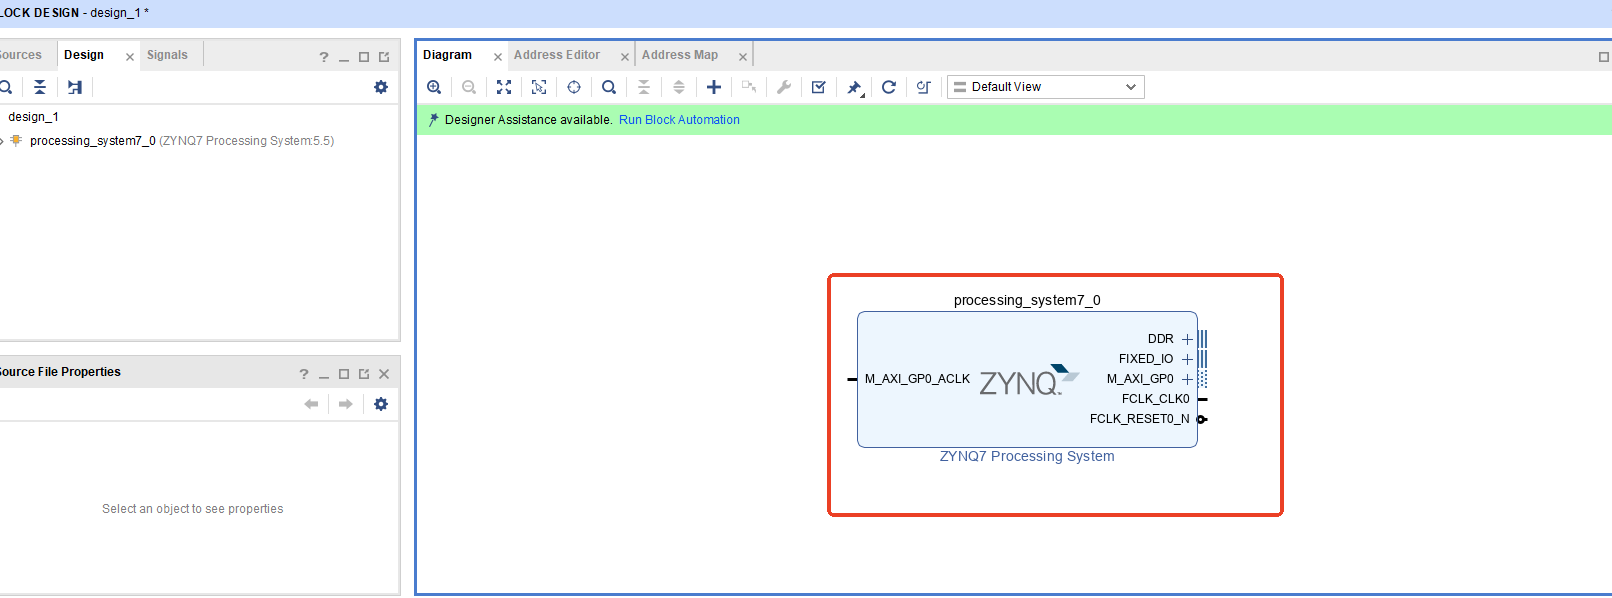1612x598 pixels.
Task: Open the Signals tab
Action: [167, 55]
